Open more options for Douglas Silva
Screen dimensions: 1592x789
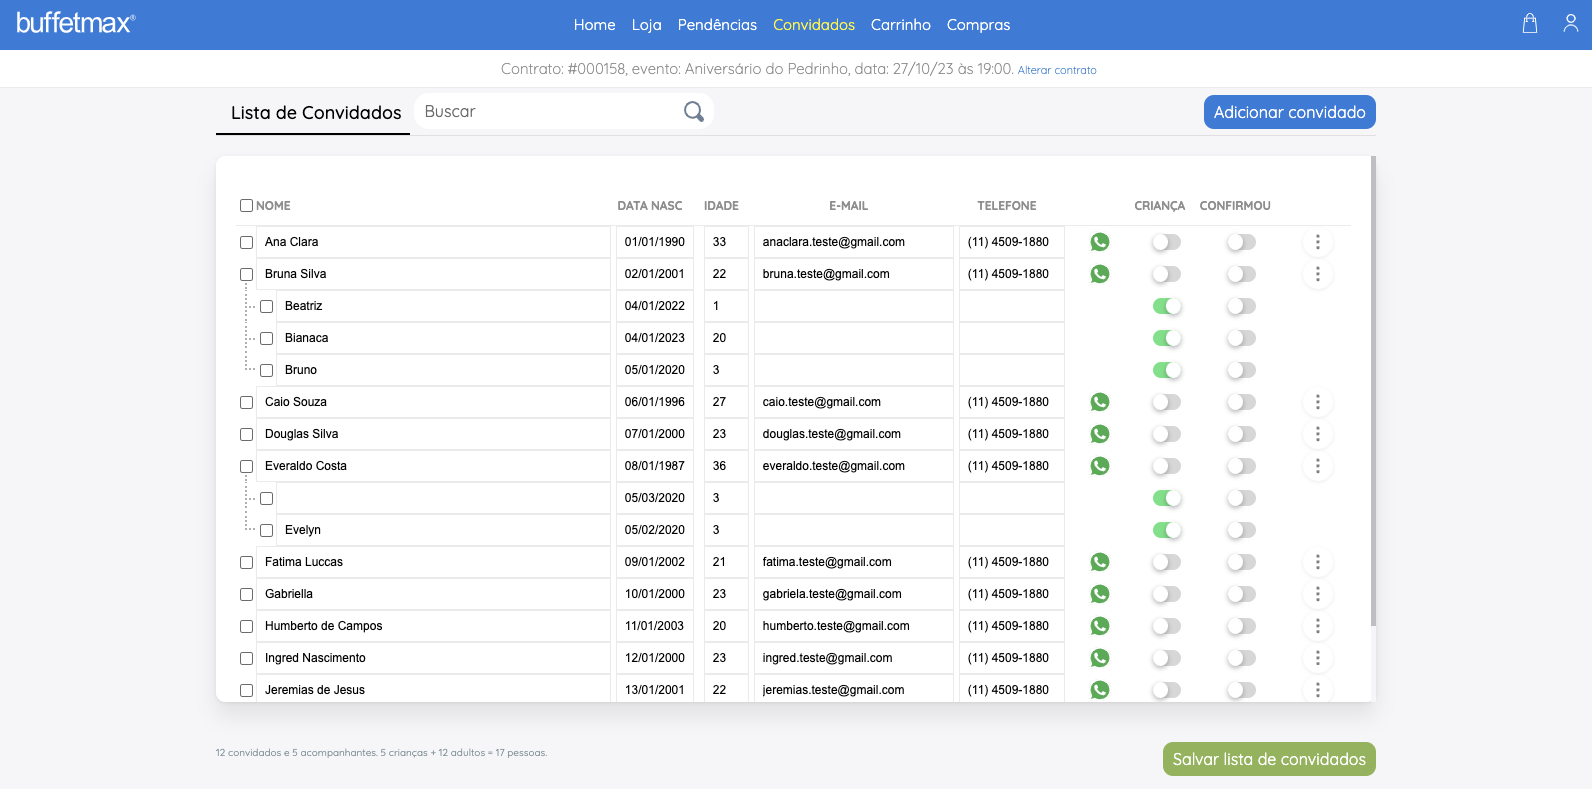pos(1318,434)
